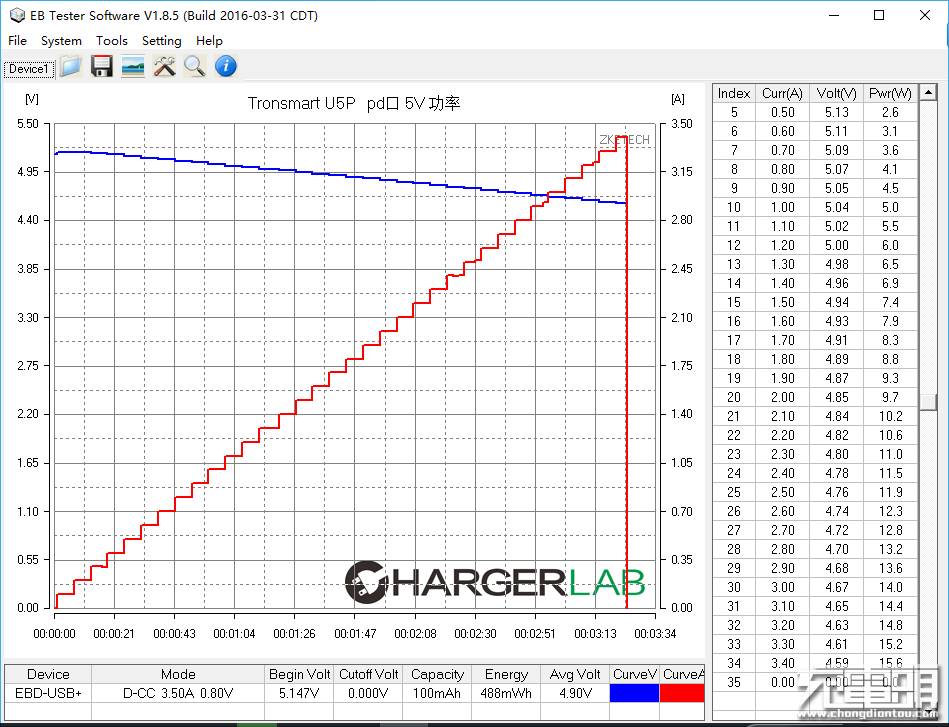The width and height of the screenshot is (949, 727).
Task: Select table row with index 20
Action: [815, 397]
